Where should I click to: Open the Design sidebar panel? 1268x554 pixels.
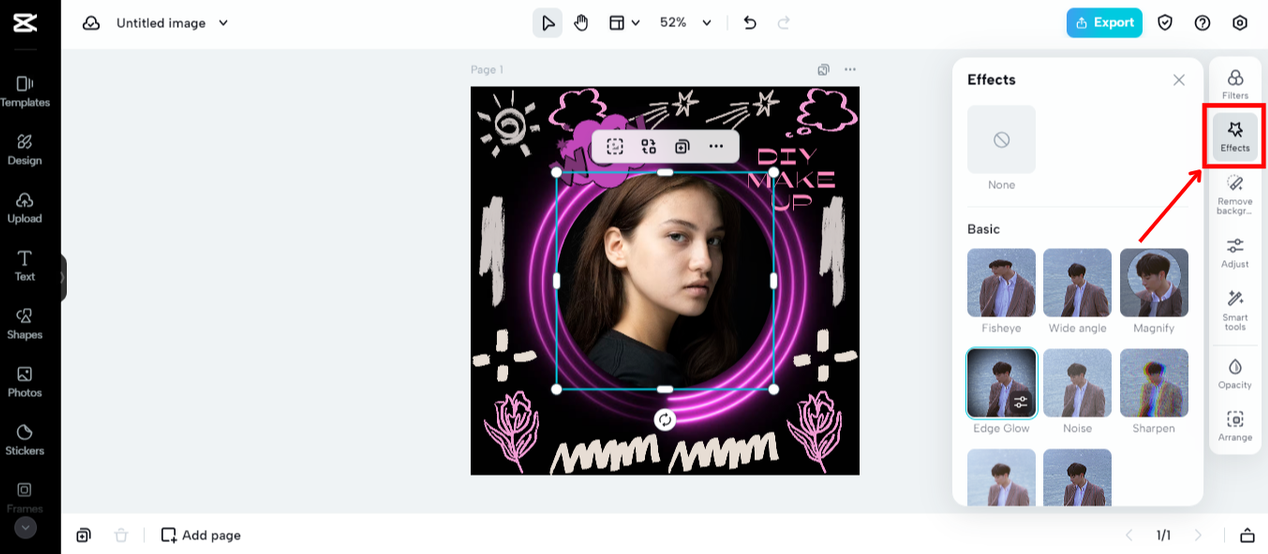coord(25,149)
